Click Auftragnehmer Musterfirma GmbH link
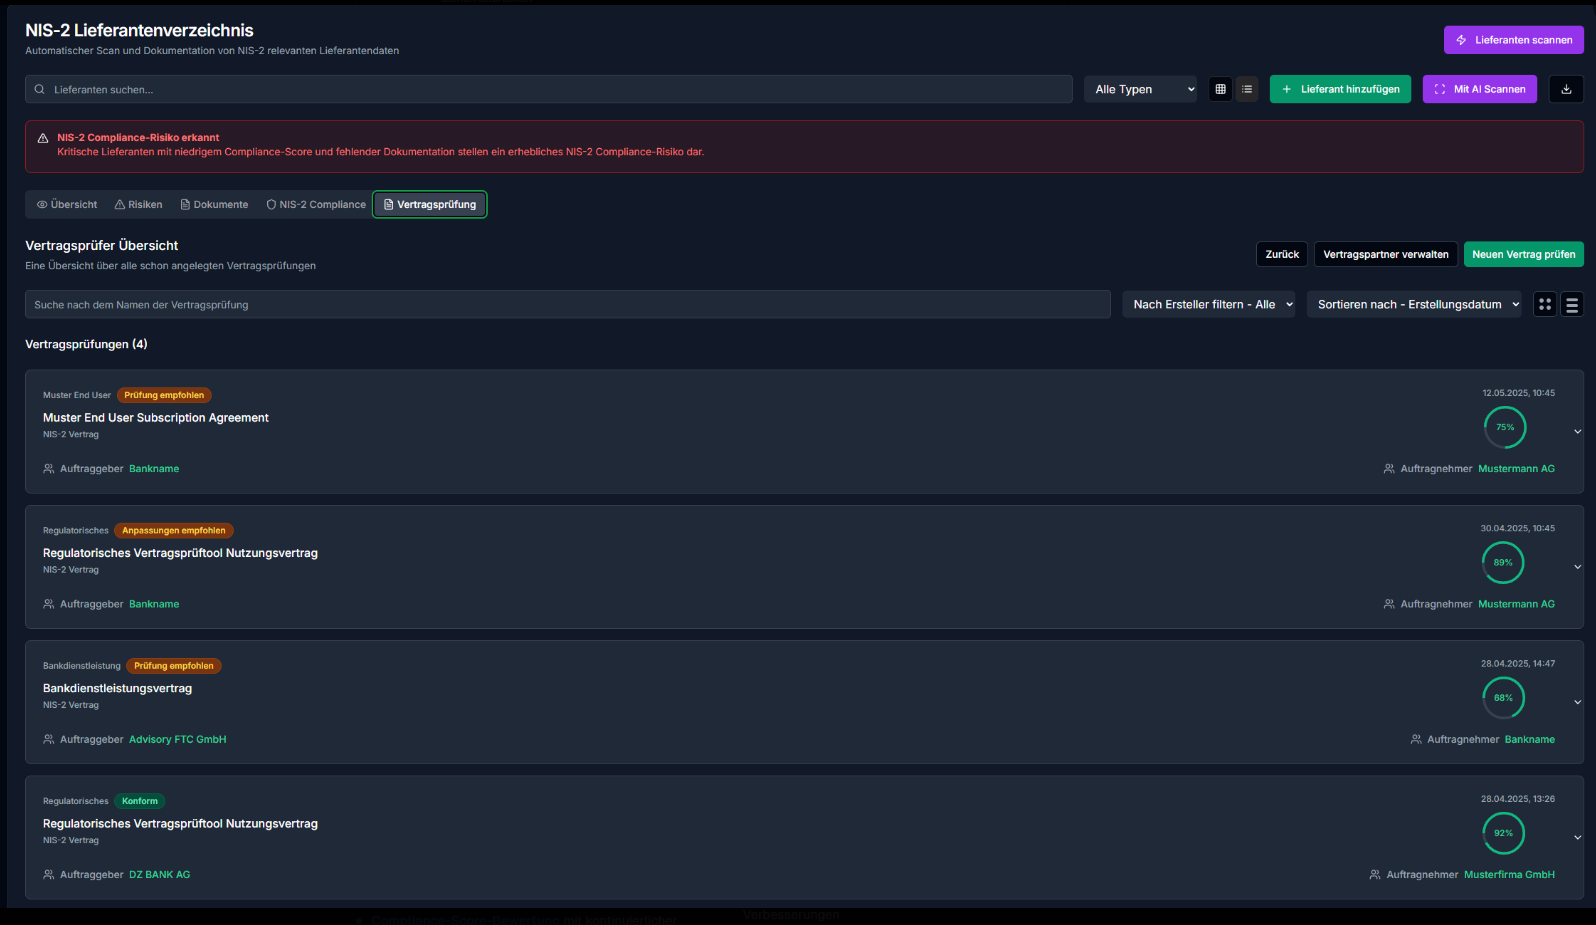 (1509, 874)
